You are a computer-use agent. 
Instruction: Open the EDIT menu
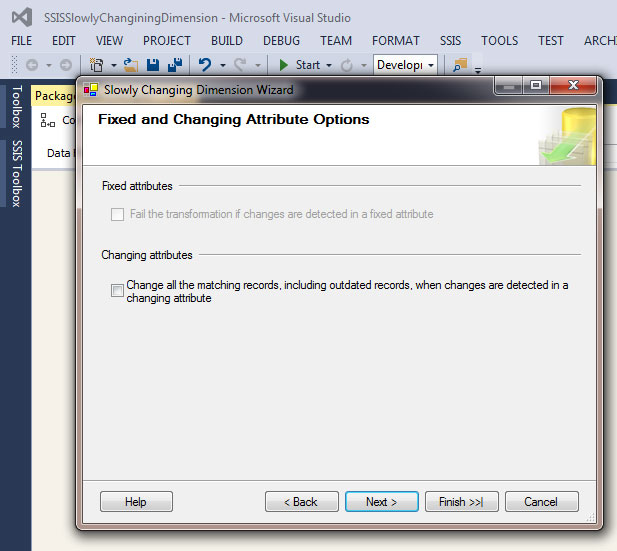pos(64,41)
